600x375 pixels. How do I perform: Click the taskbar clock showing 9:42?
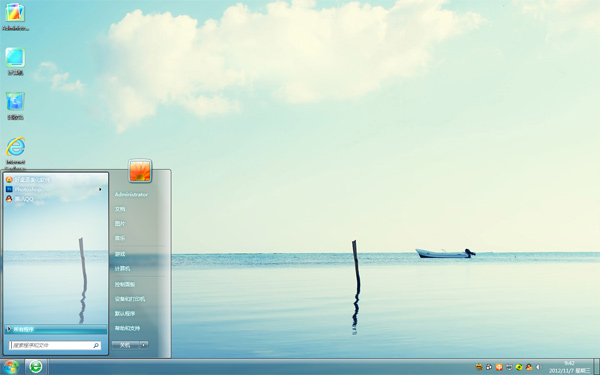569,367
